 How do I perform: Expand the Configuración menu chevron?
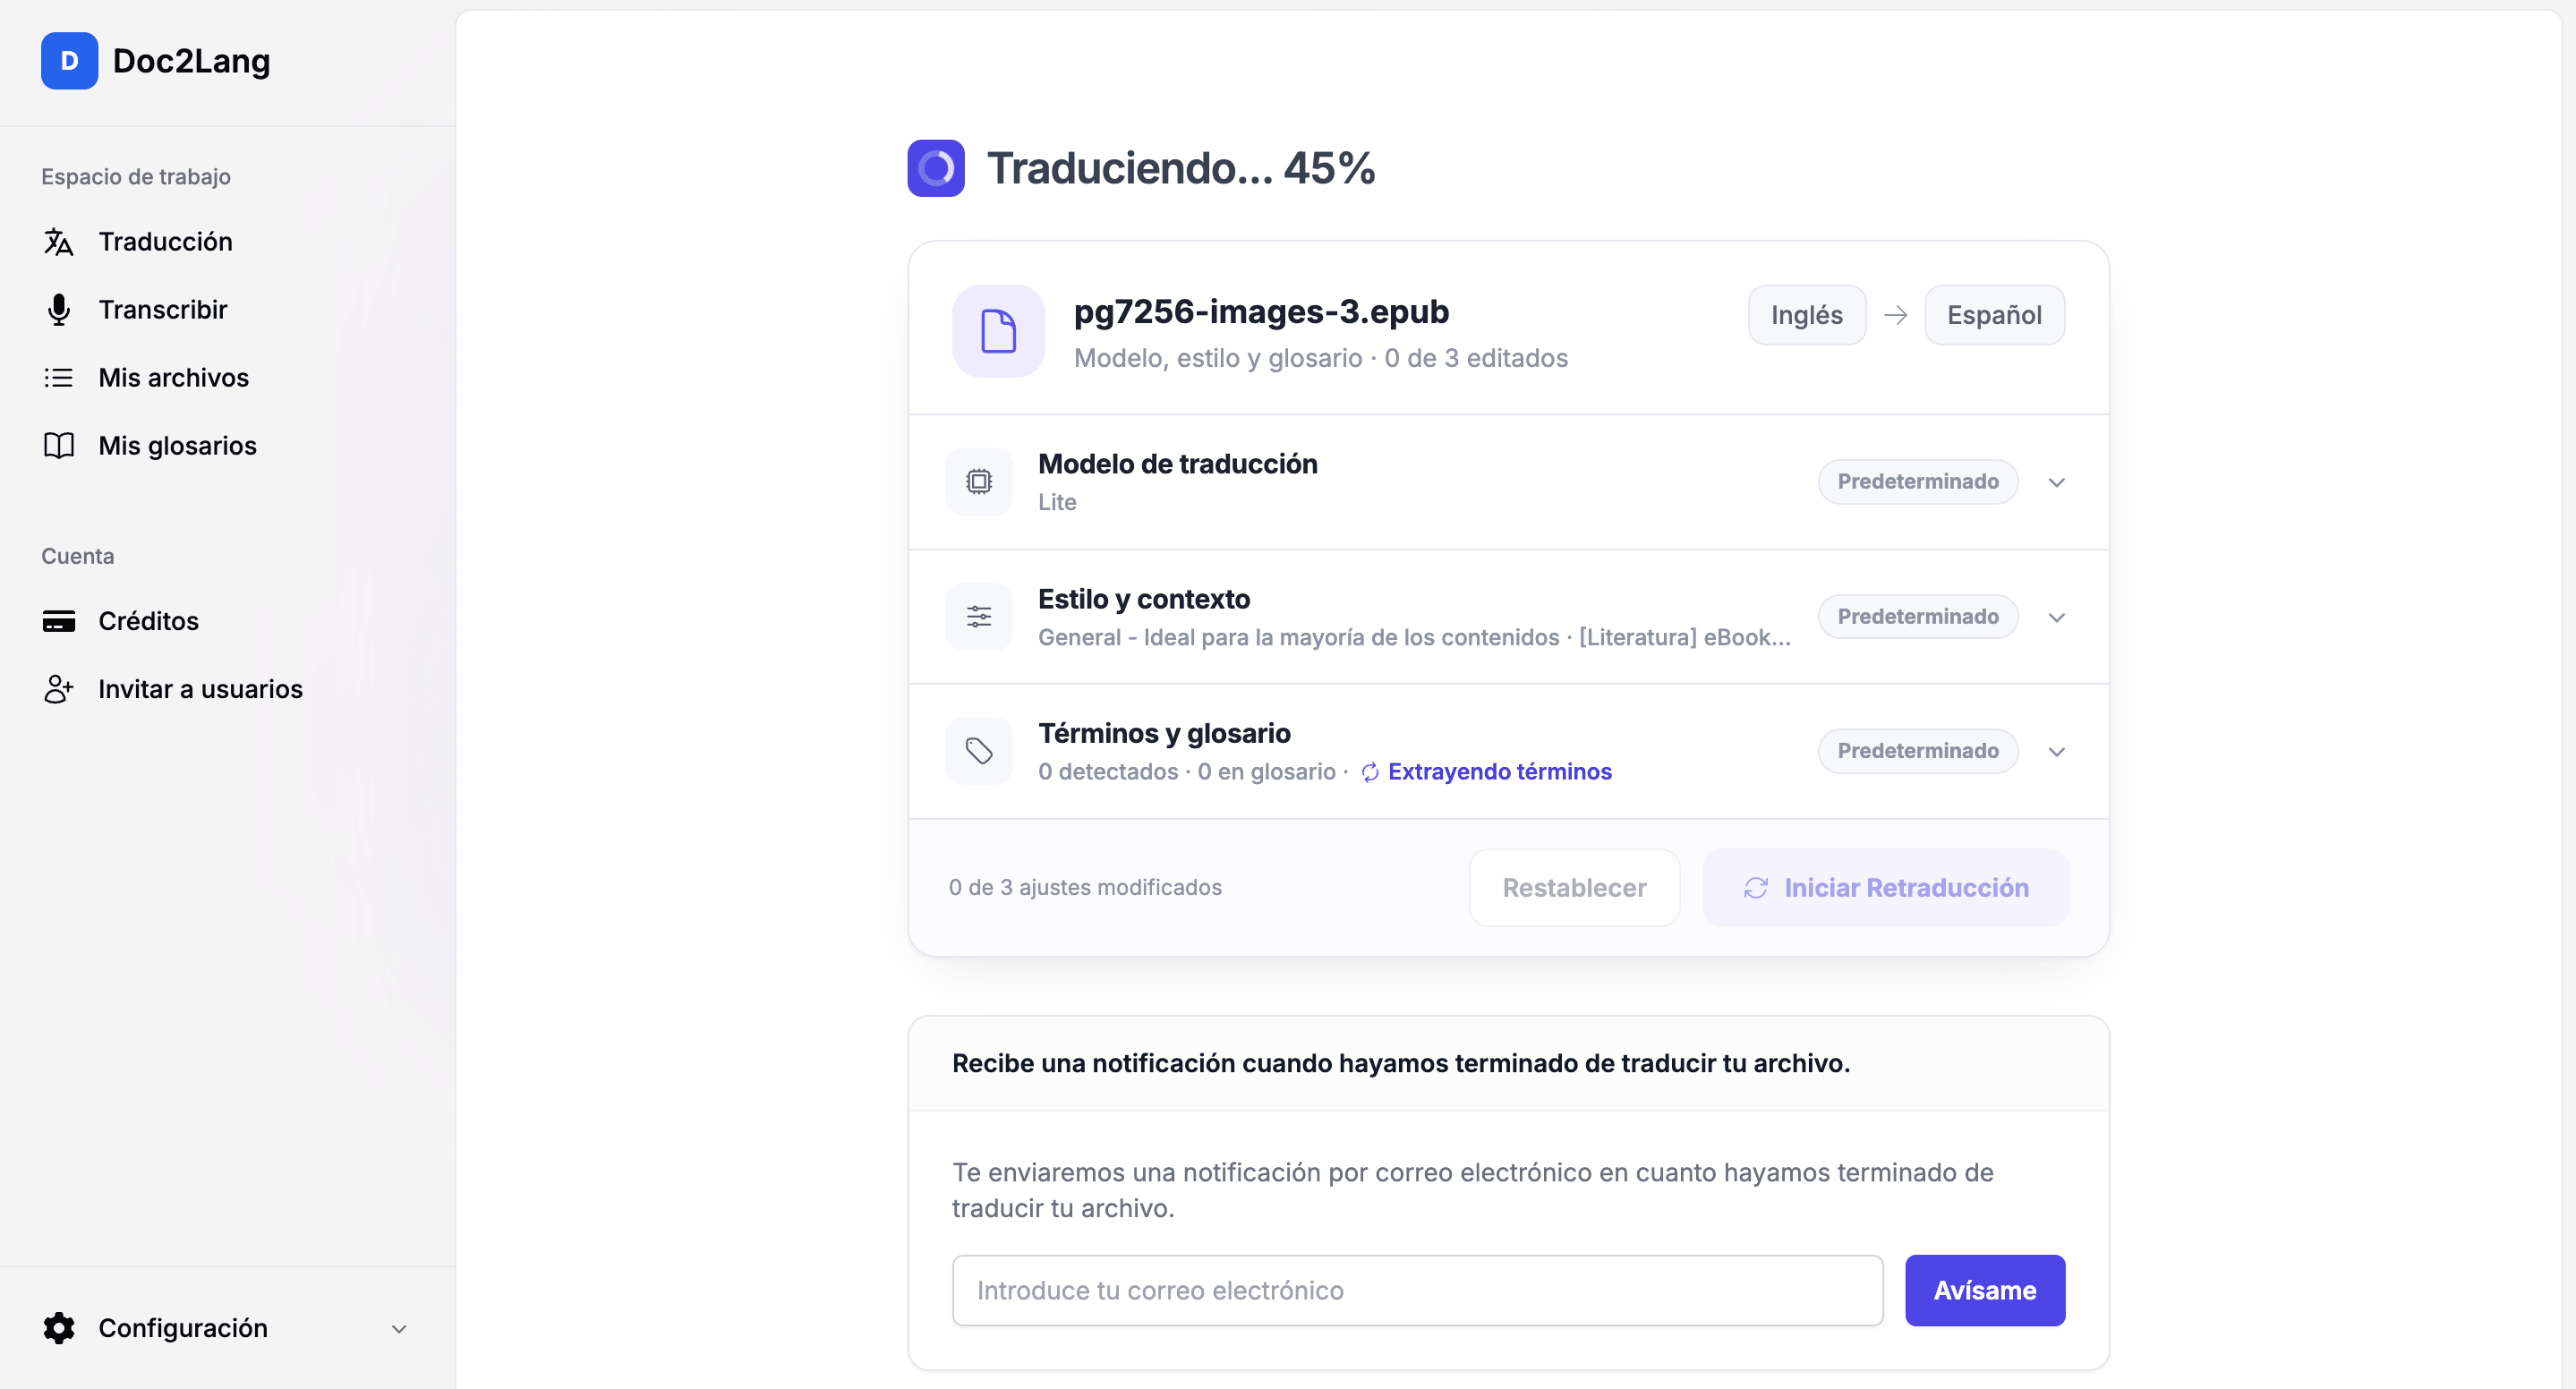[399, 1329]
